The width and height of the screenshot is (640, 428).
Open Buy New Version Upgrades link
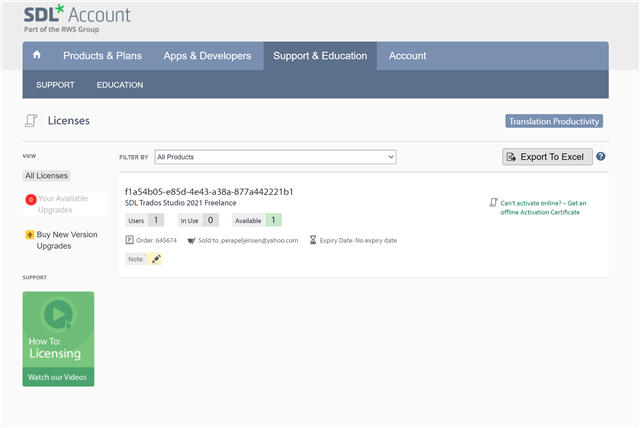coord(67,240)
